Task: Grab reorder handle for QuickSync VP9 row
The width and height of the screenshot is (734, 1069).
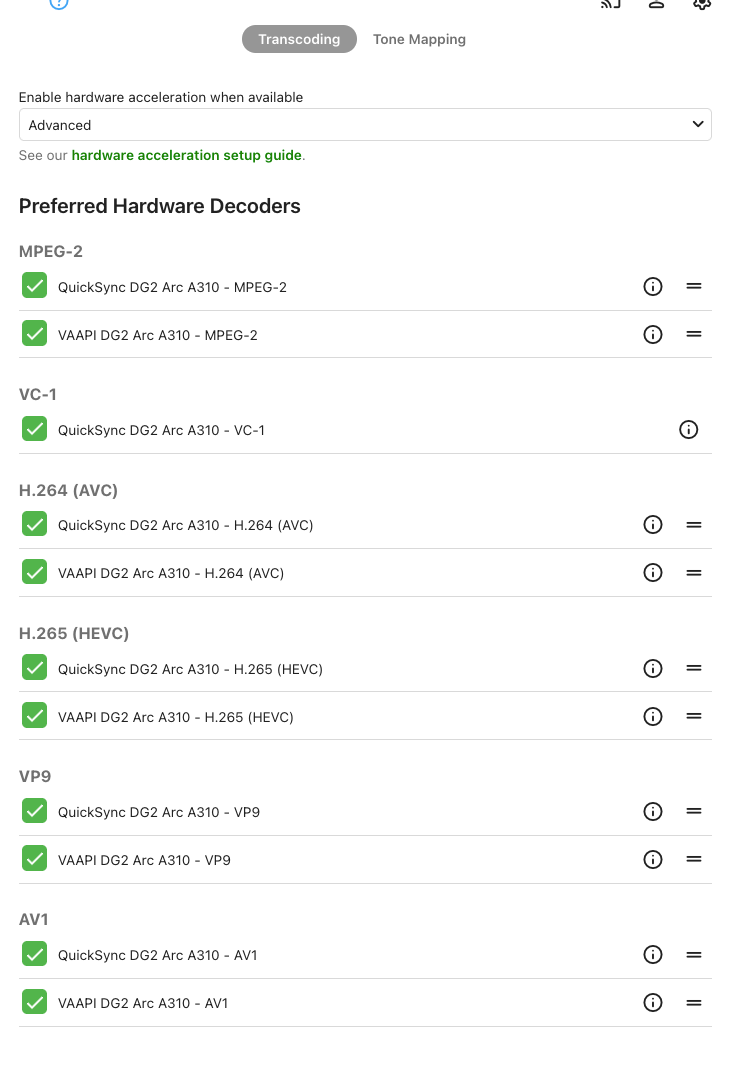Action: pos(693,811)
